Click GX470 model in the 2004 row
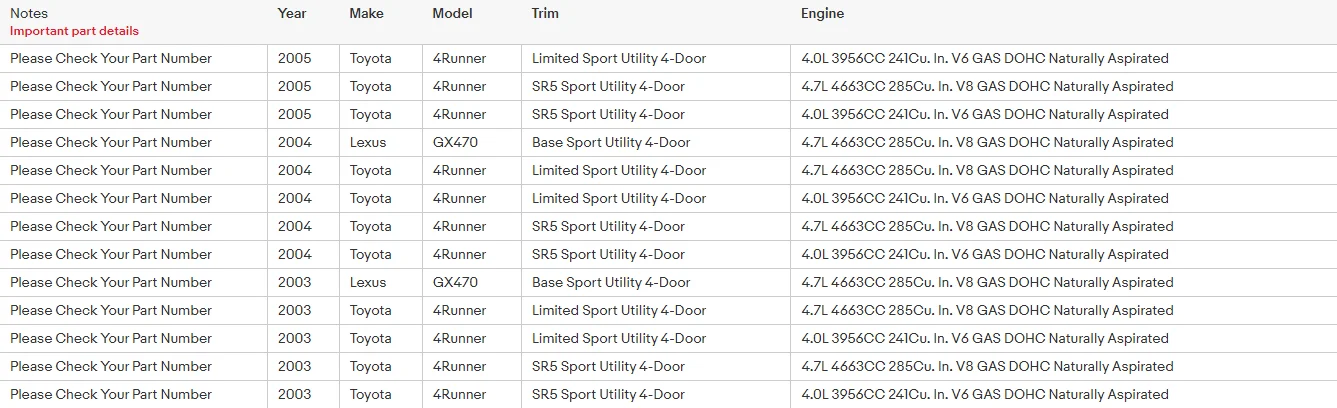This screenshot has width=1337, height=408. coord(455,142)
